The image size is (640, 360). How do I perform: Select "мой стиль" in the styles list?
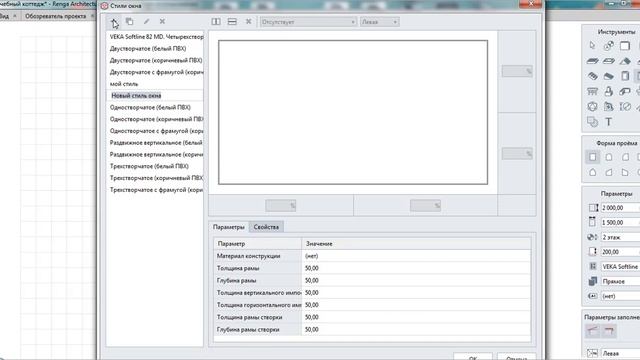[x=155, y=84]
